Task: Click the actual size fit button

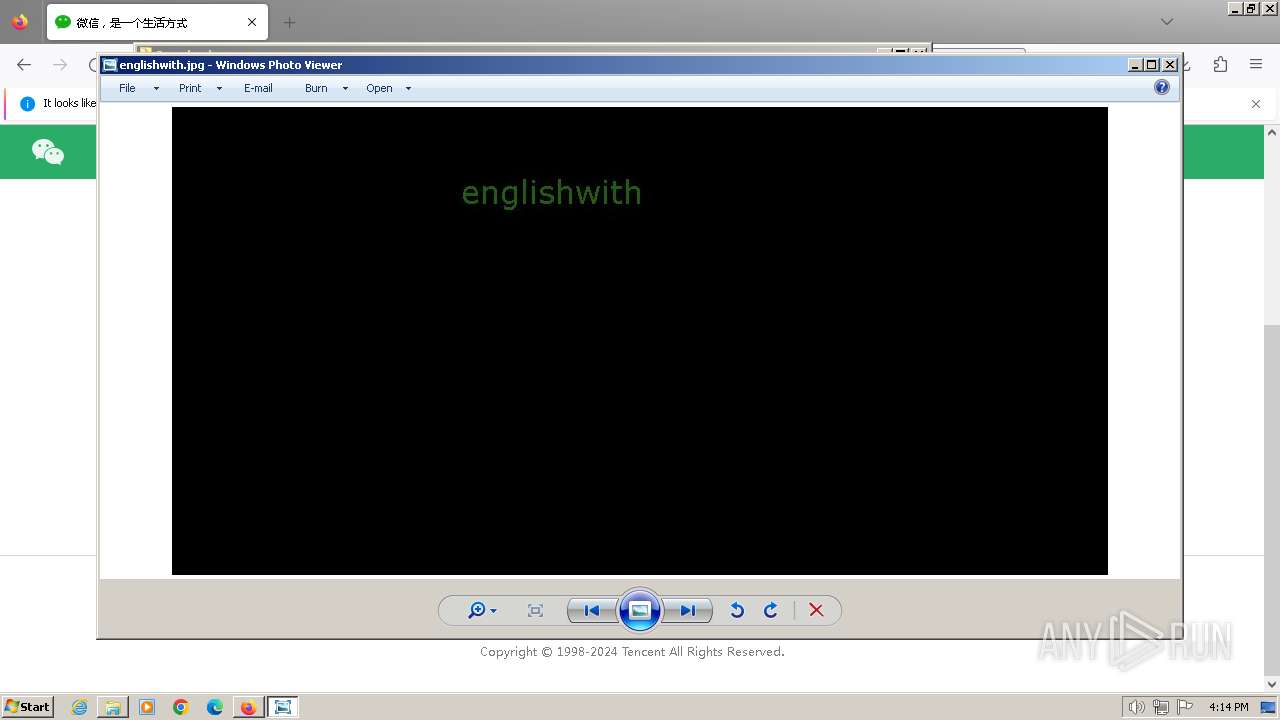Action: click(x=535, y=610)
